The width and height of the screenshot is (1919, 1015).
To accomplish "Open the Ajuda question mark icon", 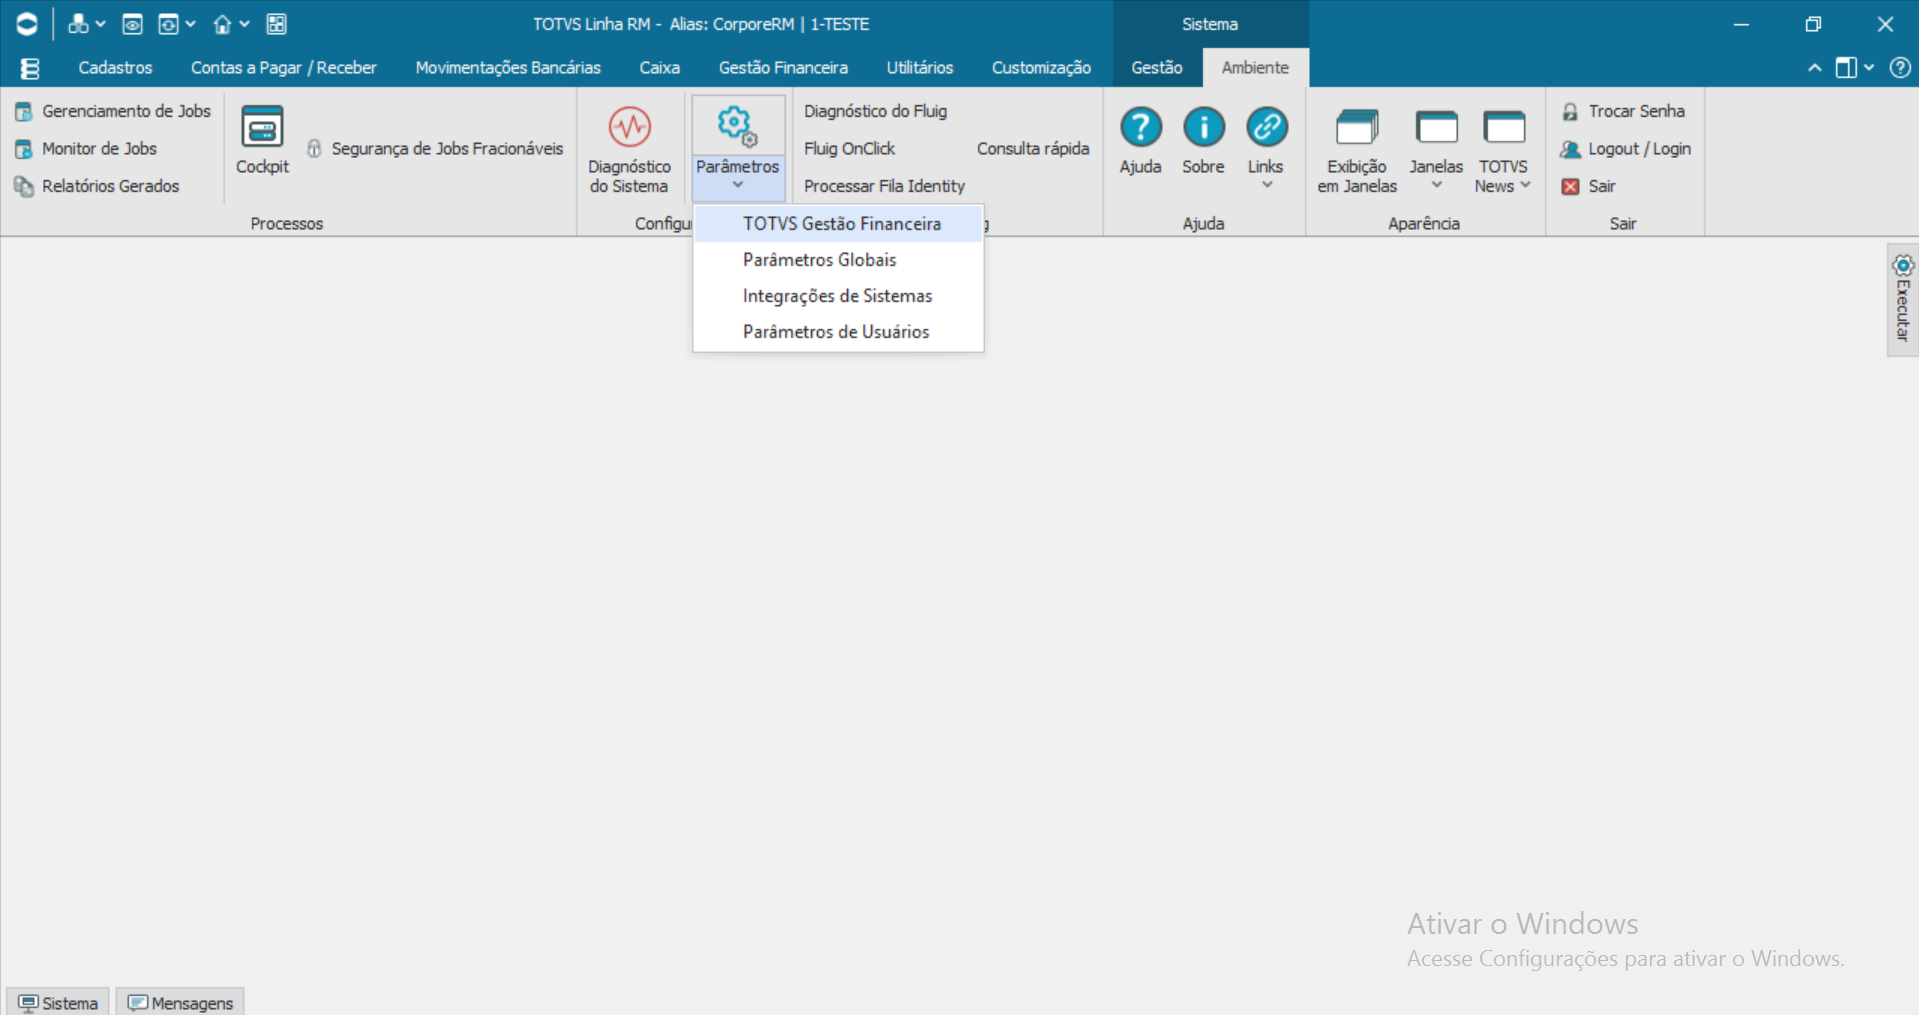I will [x=1140, y=127].
